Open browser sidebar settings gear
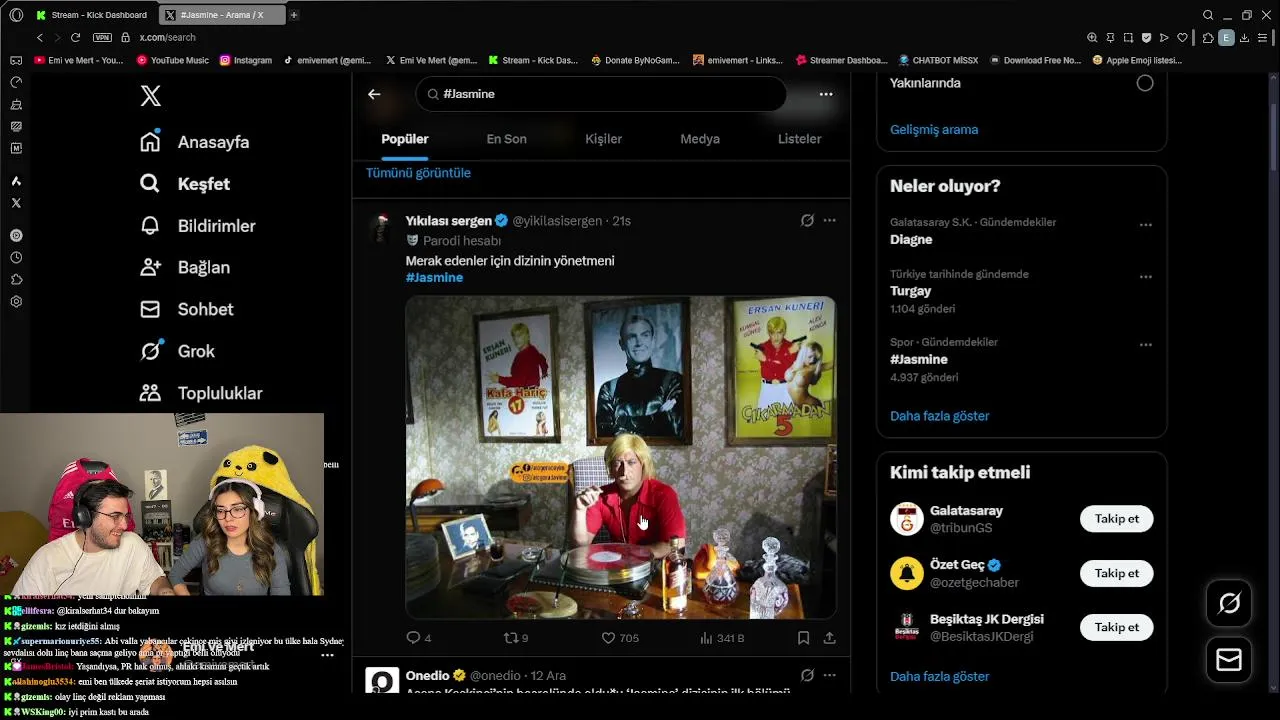The height and width of the screenshot is (720, 1280). pyautogui.click(x=16, y=302)
